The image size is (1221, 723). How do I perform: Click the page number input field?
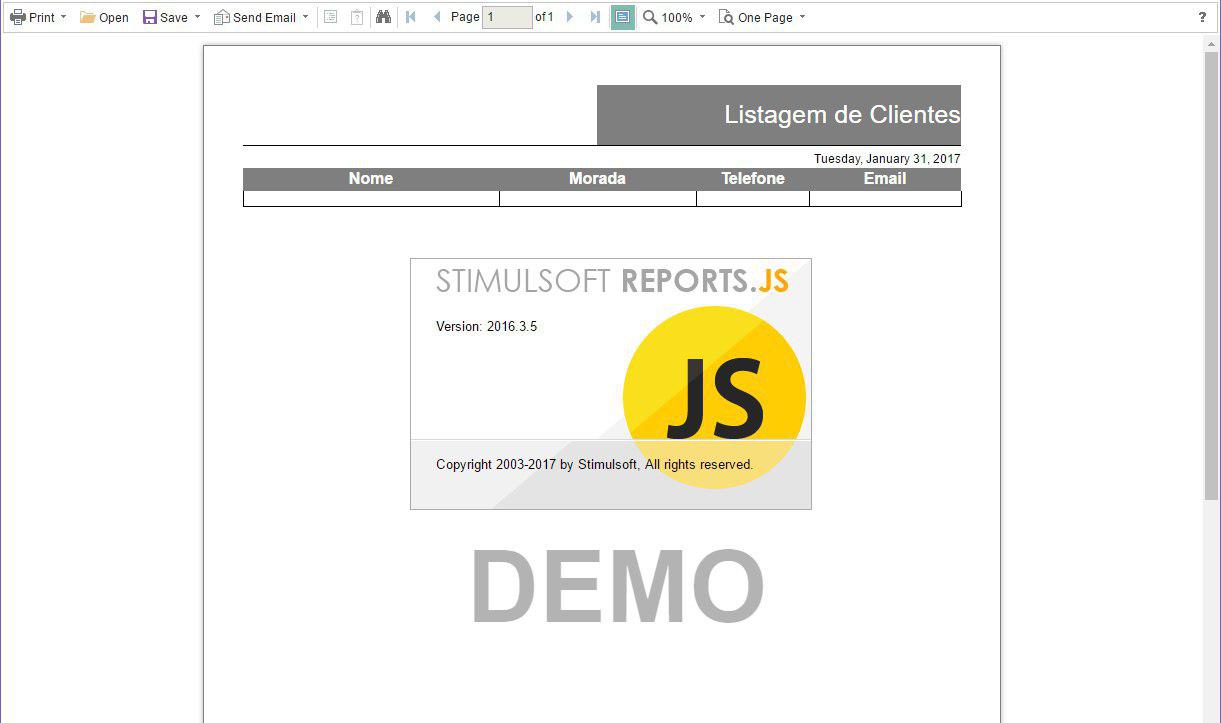[x=507, y=17]
